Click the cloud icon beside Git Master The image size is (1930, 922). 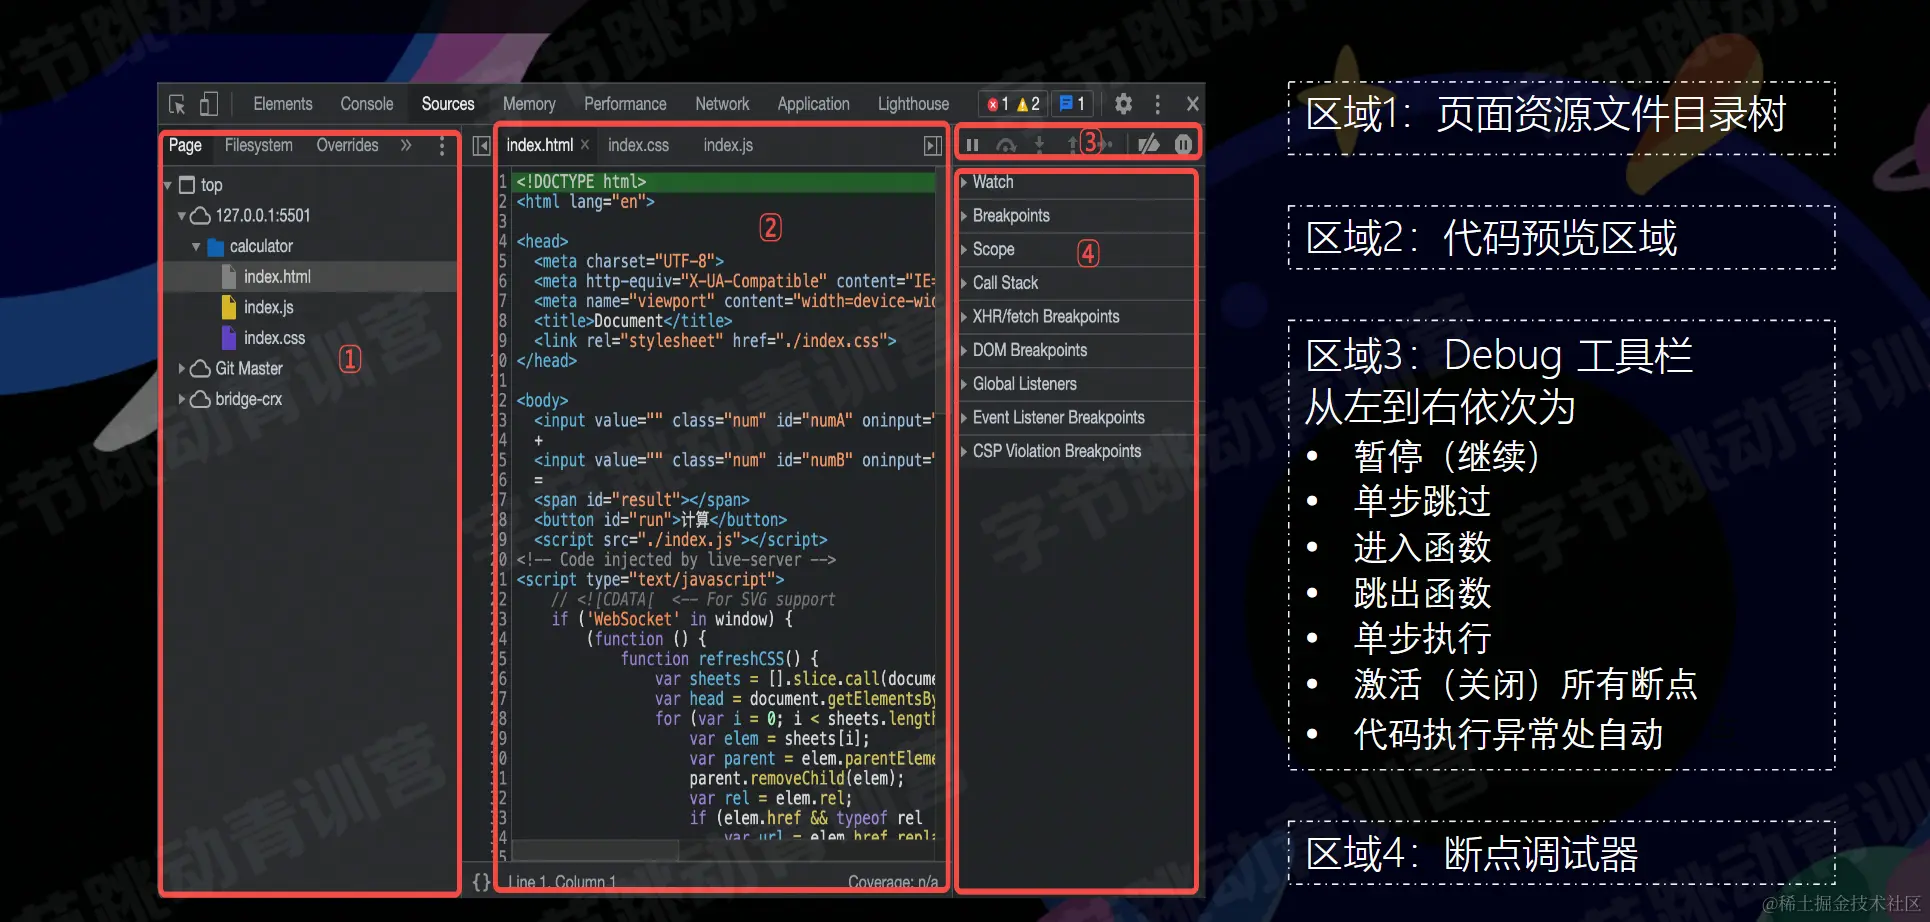click(x=200, y=368)
